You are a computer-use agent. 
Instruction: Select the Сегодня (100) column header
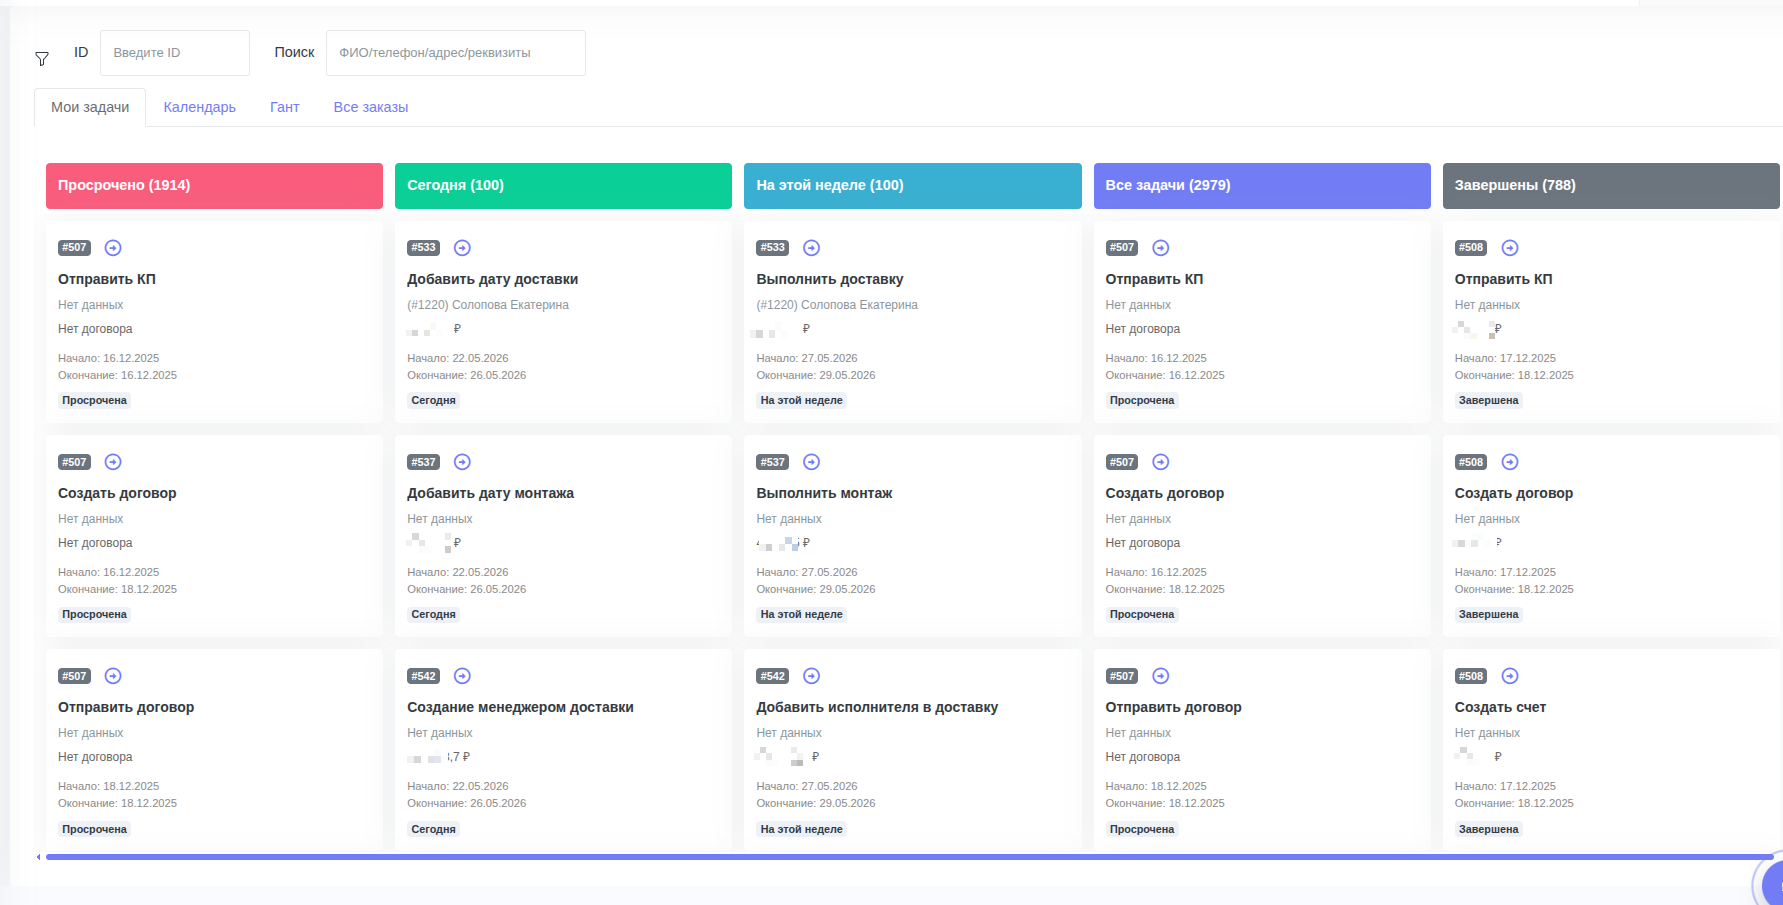point(563,186)
